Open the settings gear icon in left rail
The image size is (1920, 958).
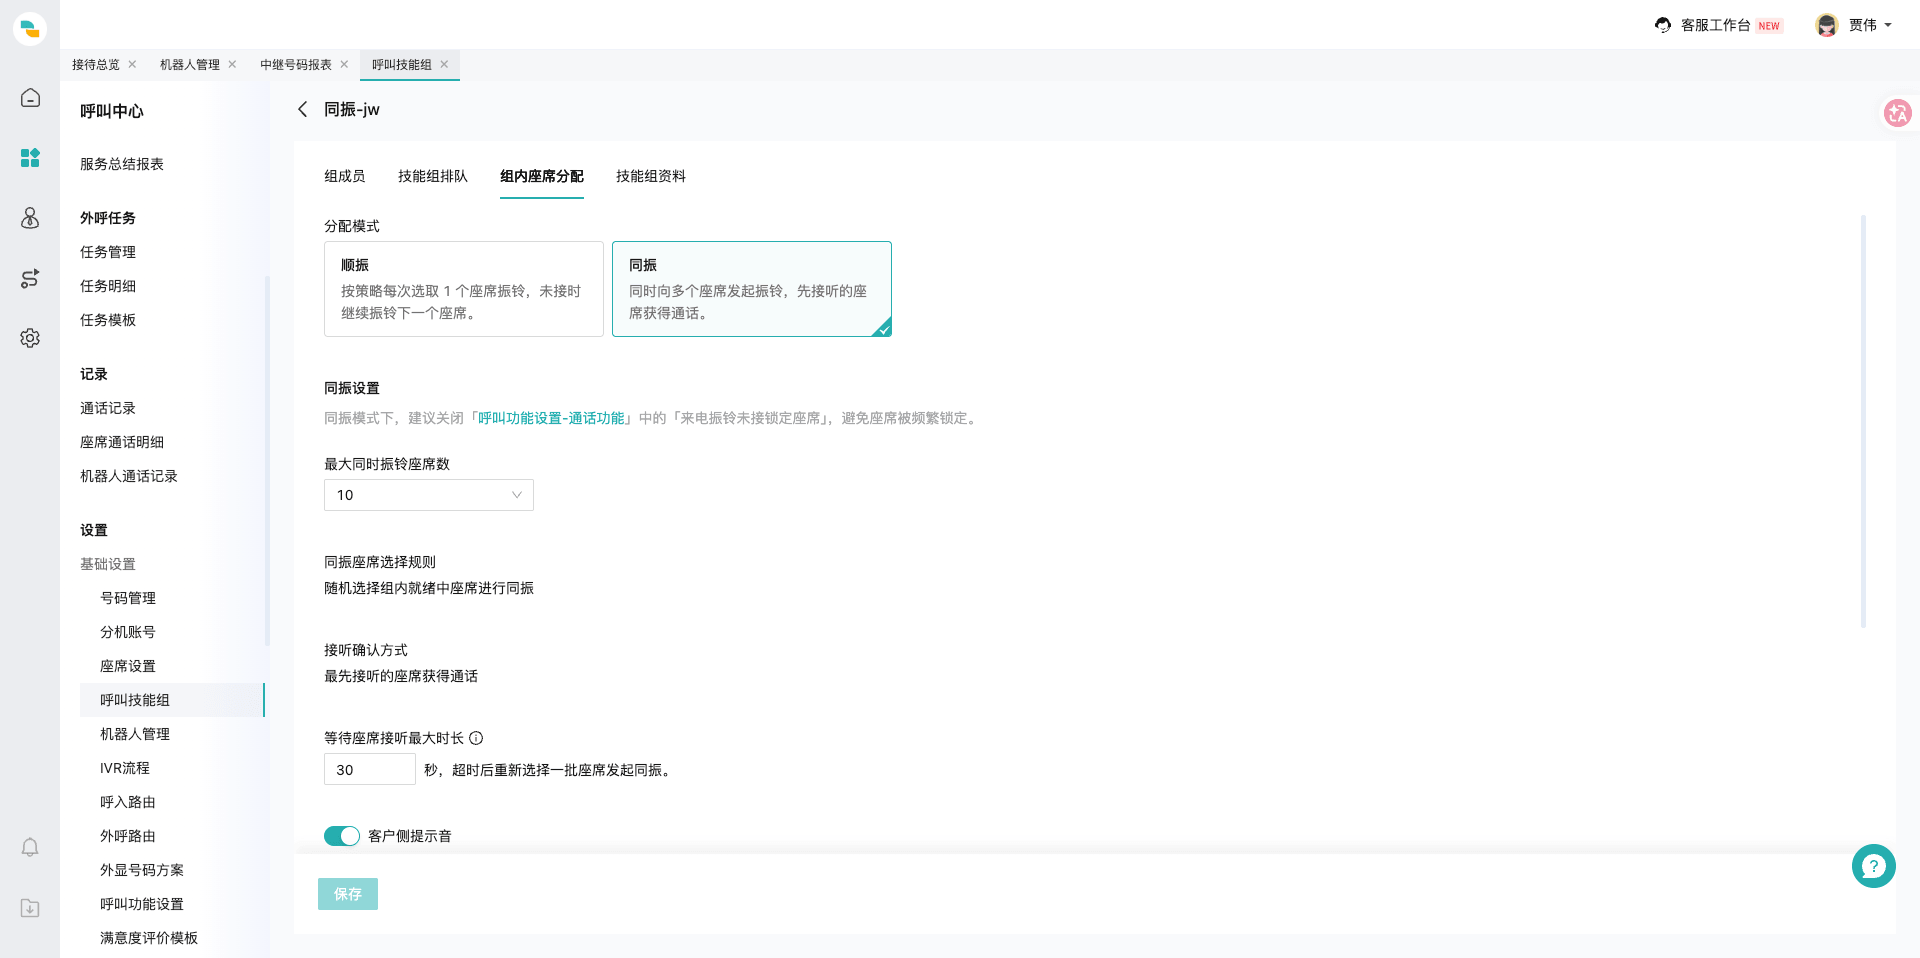point(30,338)
